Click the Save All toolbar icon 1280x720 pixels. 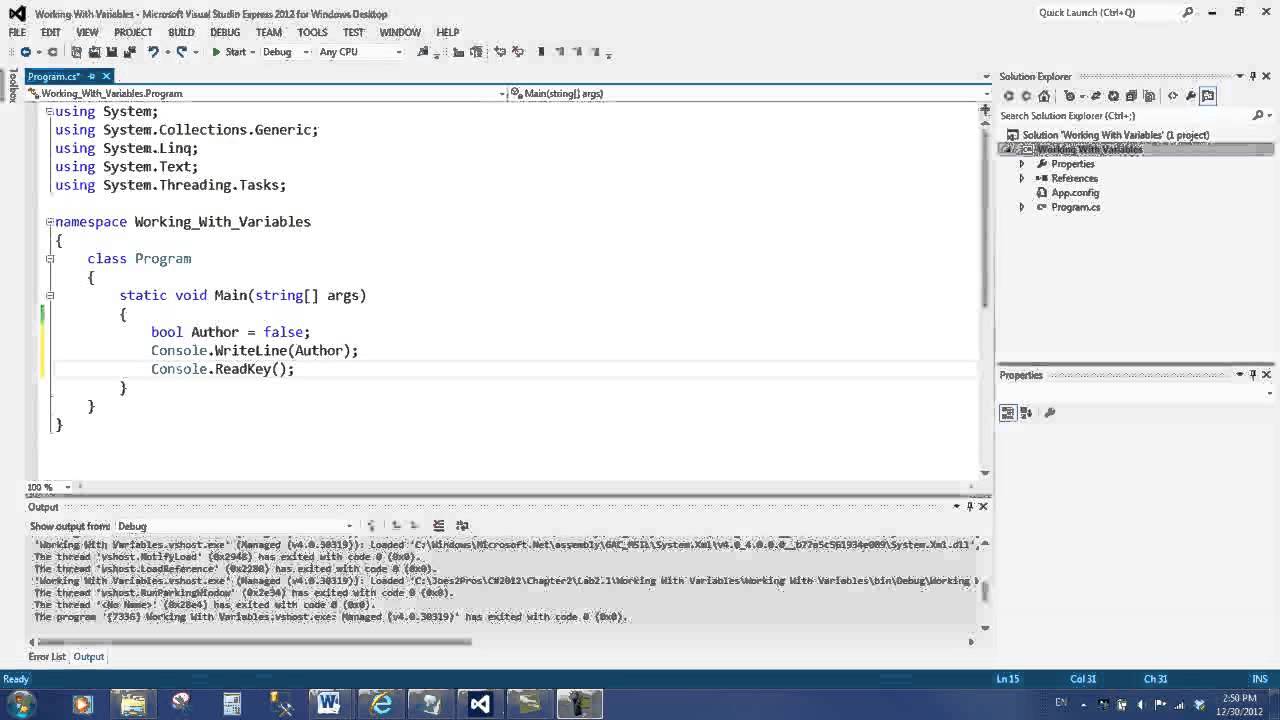(129, 52)
